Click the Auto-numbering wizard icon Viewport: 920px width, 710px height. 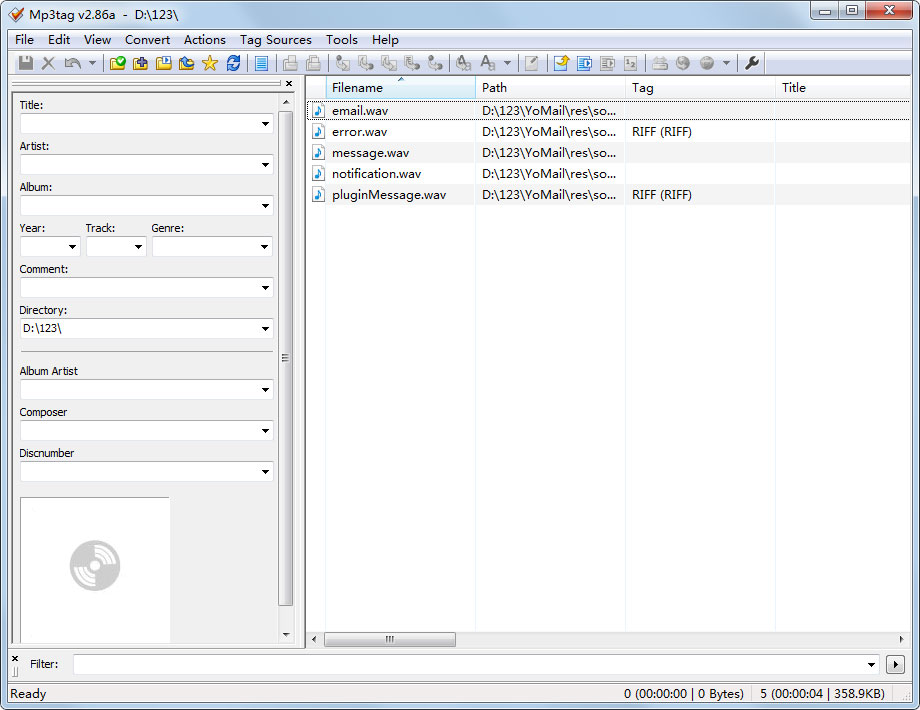point(630,63)
